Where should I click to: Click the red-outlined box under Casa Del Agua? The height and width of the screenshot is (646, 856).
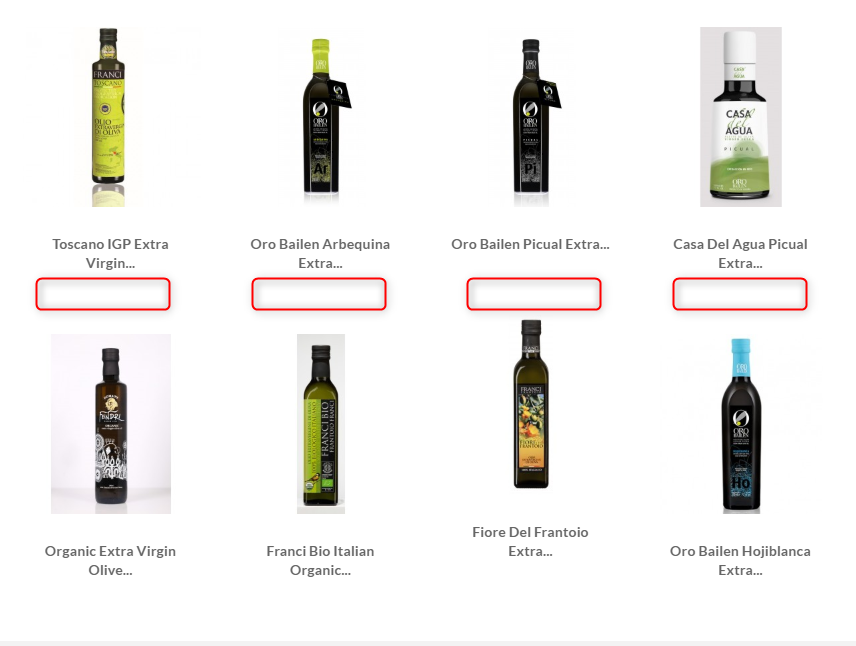click(x=740, y=294)
